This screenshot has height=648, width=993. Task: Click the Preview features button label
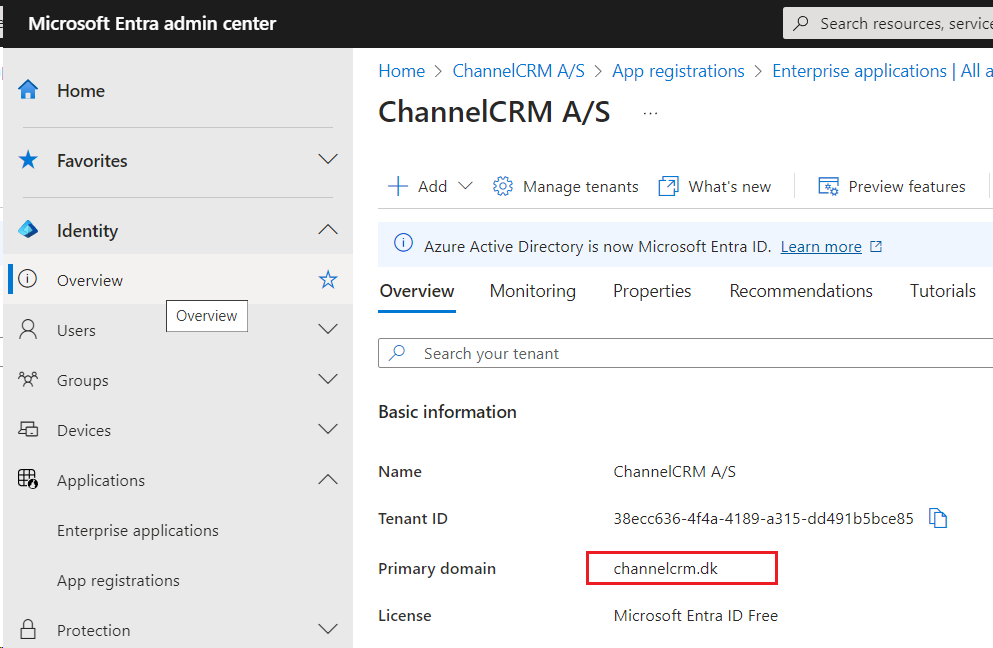907,186
